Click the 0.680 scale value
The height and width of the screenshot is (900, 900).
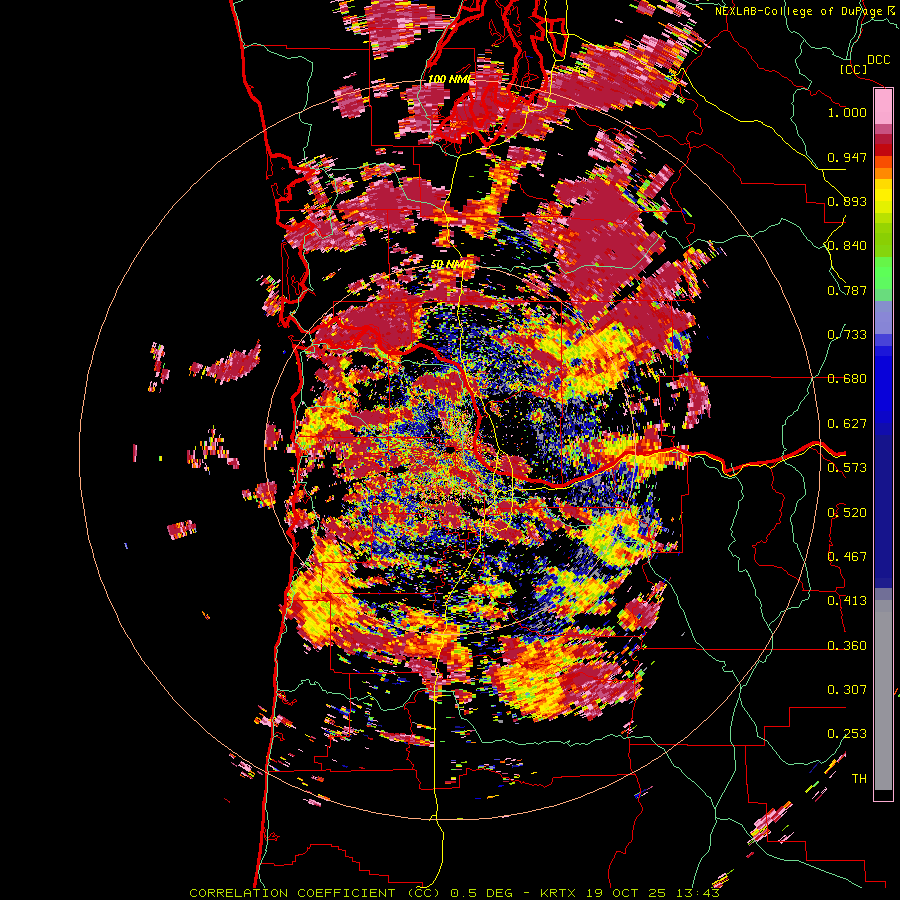(847, 379)
